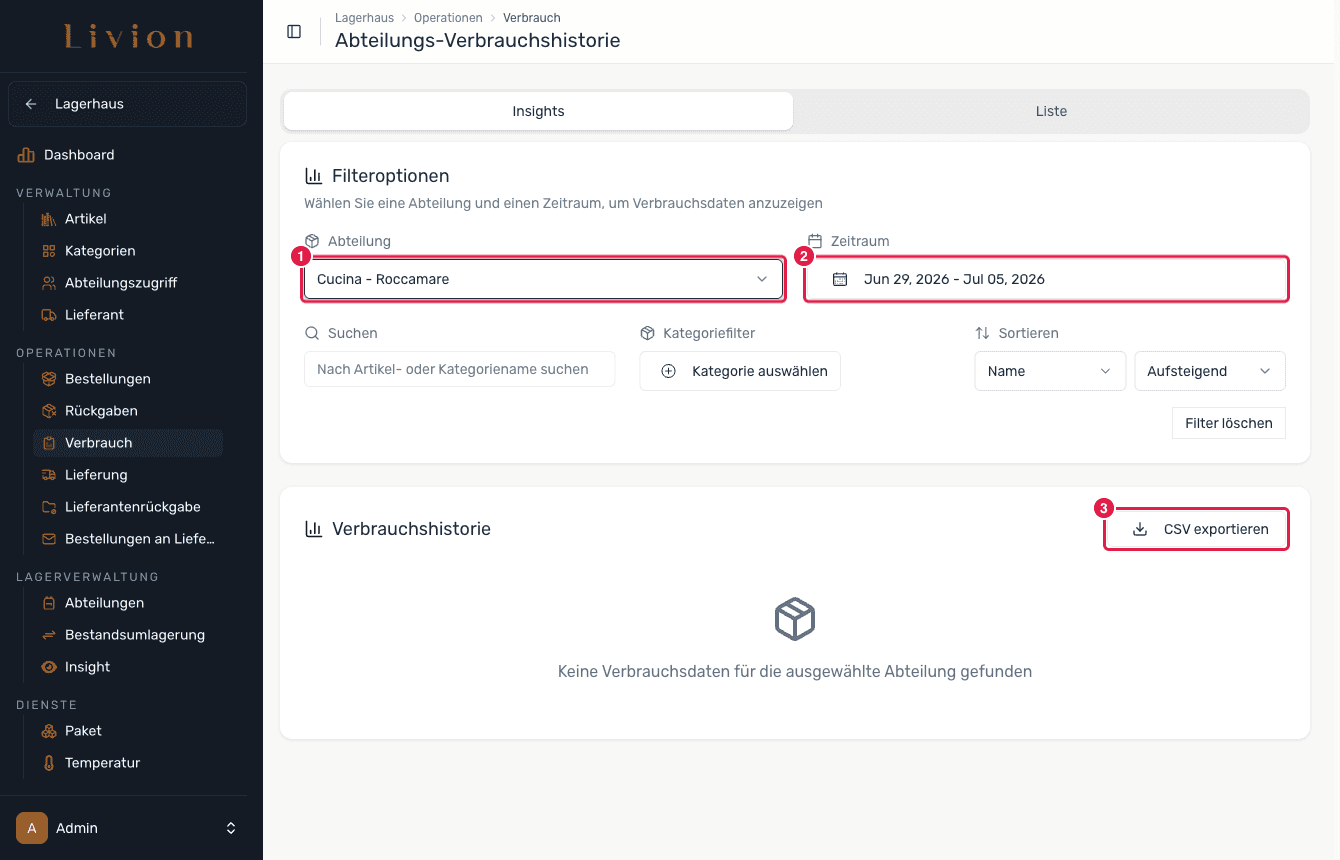Image resolution: width=1340 pixels, height=860 pixels.
Task: Click the Dashboard bar chart icon
Action: [x=26, y=155]
